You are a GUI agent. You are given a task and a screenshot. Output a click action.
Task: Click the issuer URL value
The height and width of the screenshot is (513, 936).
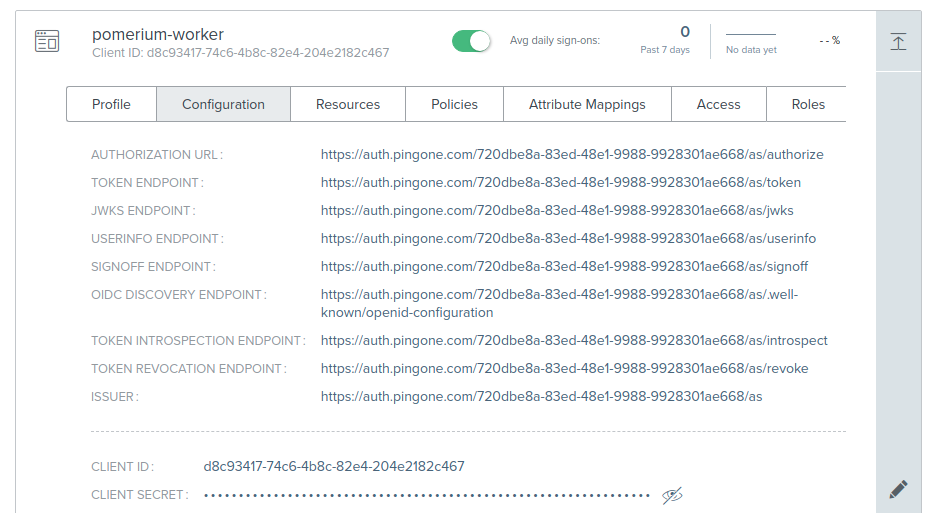[x=541, y=397]
